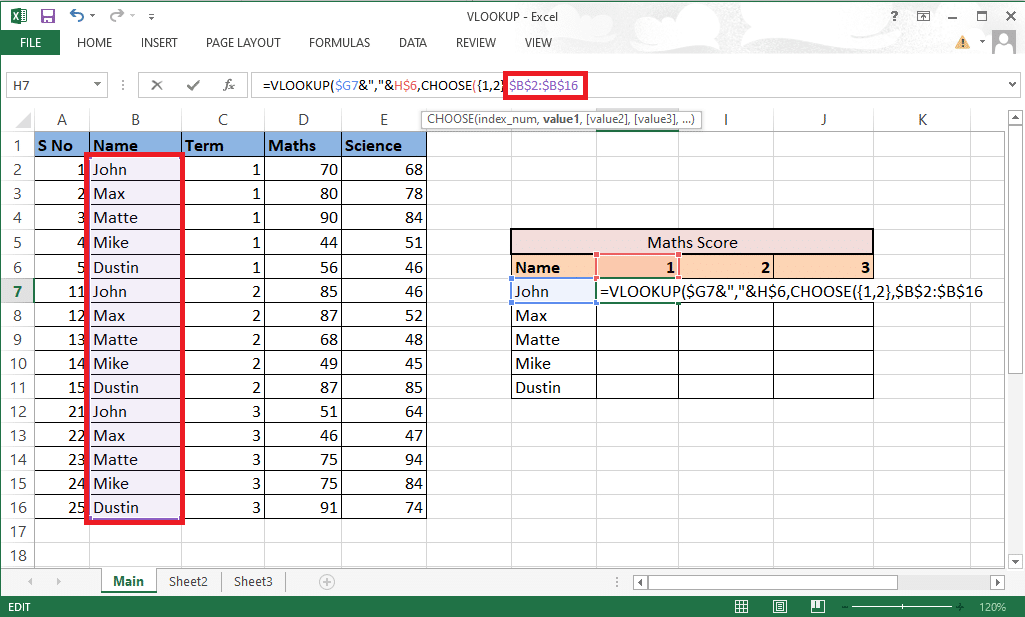The image size is (1025, 617).
Task: Open the Undo history dropdown arrow
Action: point(94,17)
